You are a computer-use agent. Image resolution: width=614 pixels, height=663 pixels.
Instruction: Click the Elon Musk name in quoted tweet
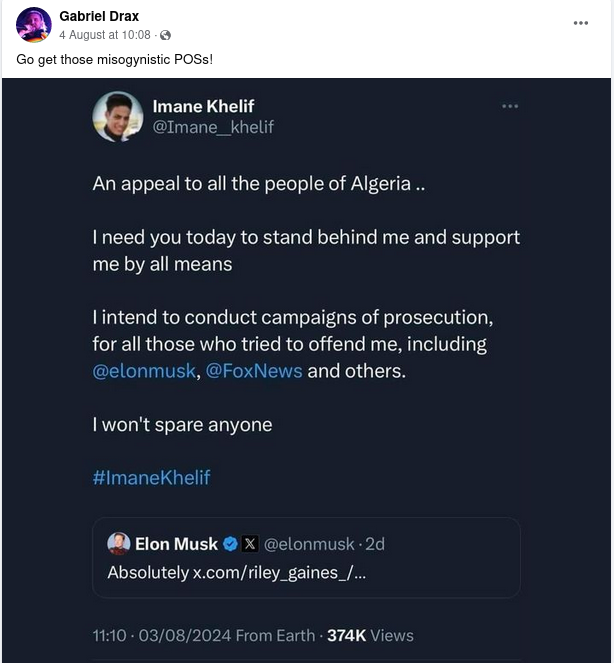(x=176, y=544)
